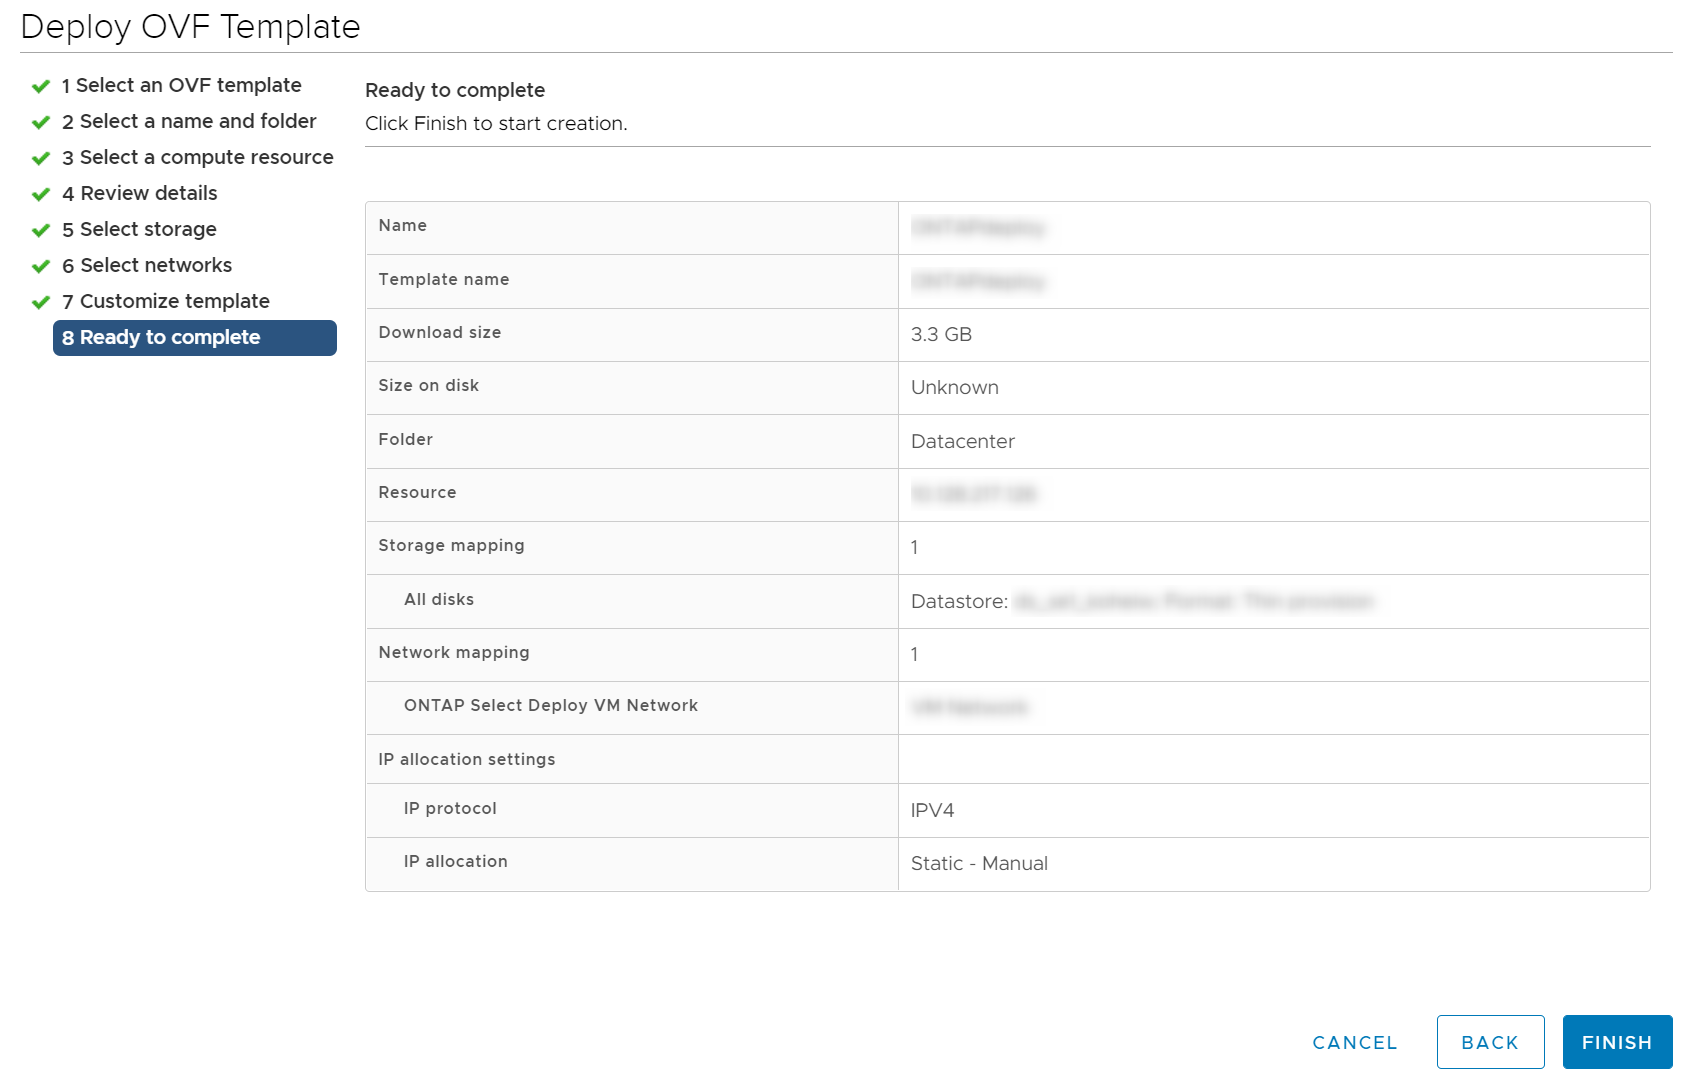This screenshot has width=1697, height=1088.
Task: Click the ONTAP Select Deploy VM Network row
Action: (x=551, y=705)
